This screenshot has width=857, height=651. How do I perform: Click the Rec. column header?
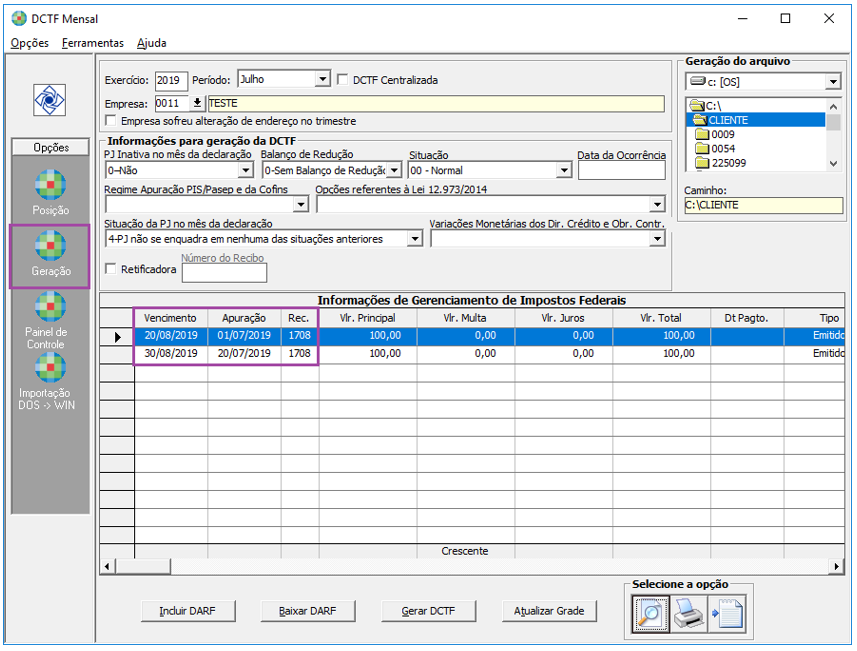pyautogui.click(x=299, y=318)
